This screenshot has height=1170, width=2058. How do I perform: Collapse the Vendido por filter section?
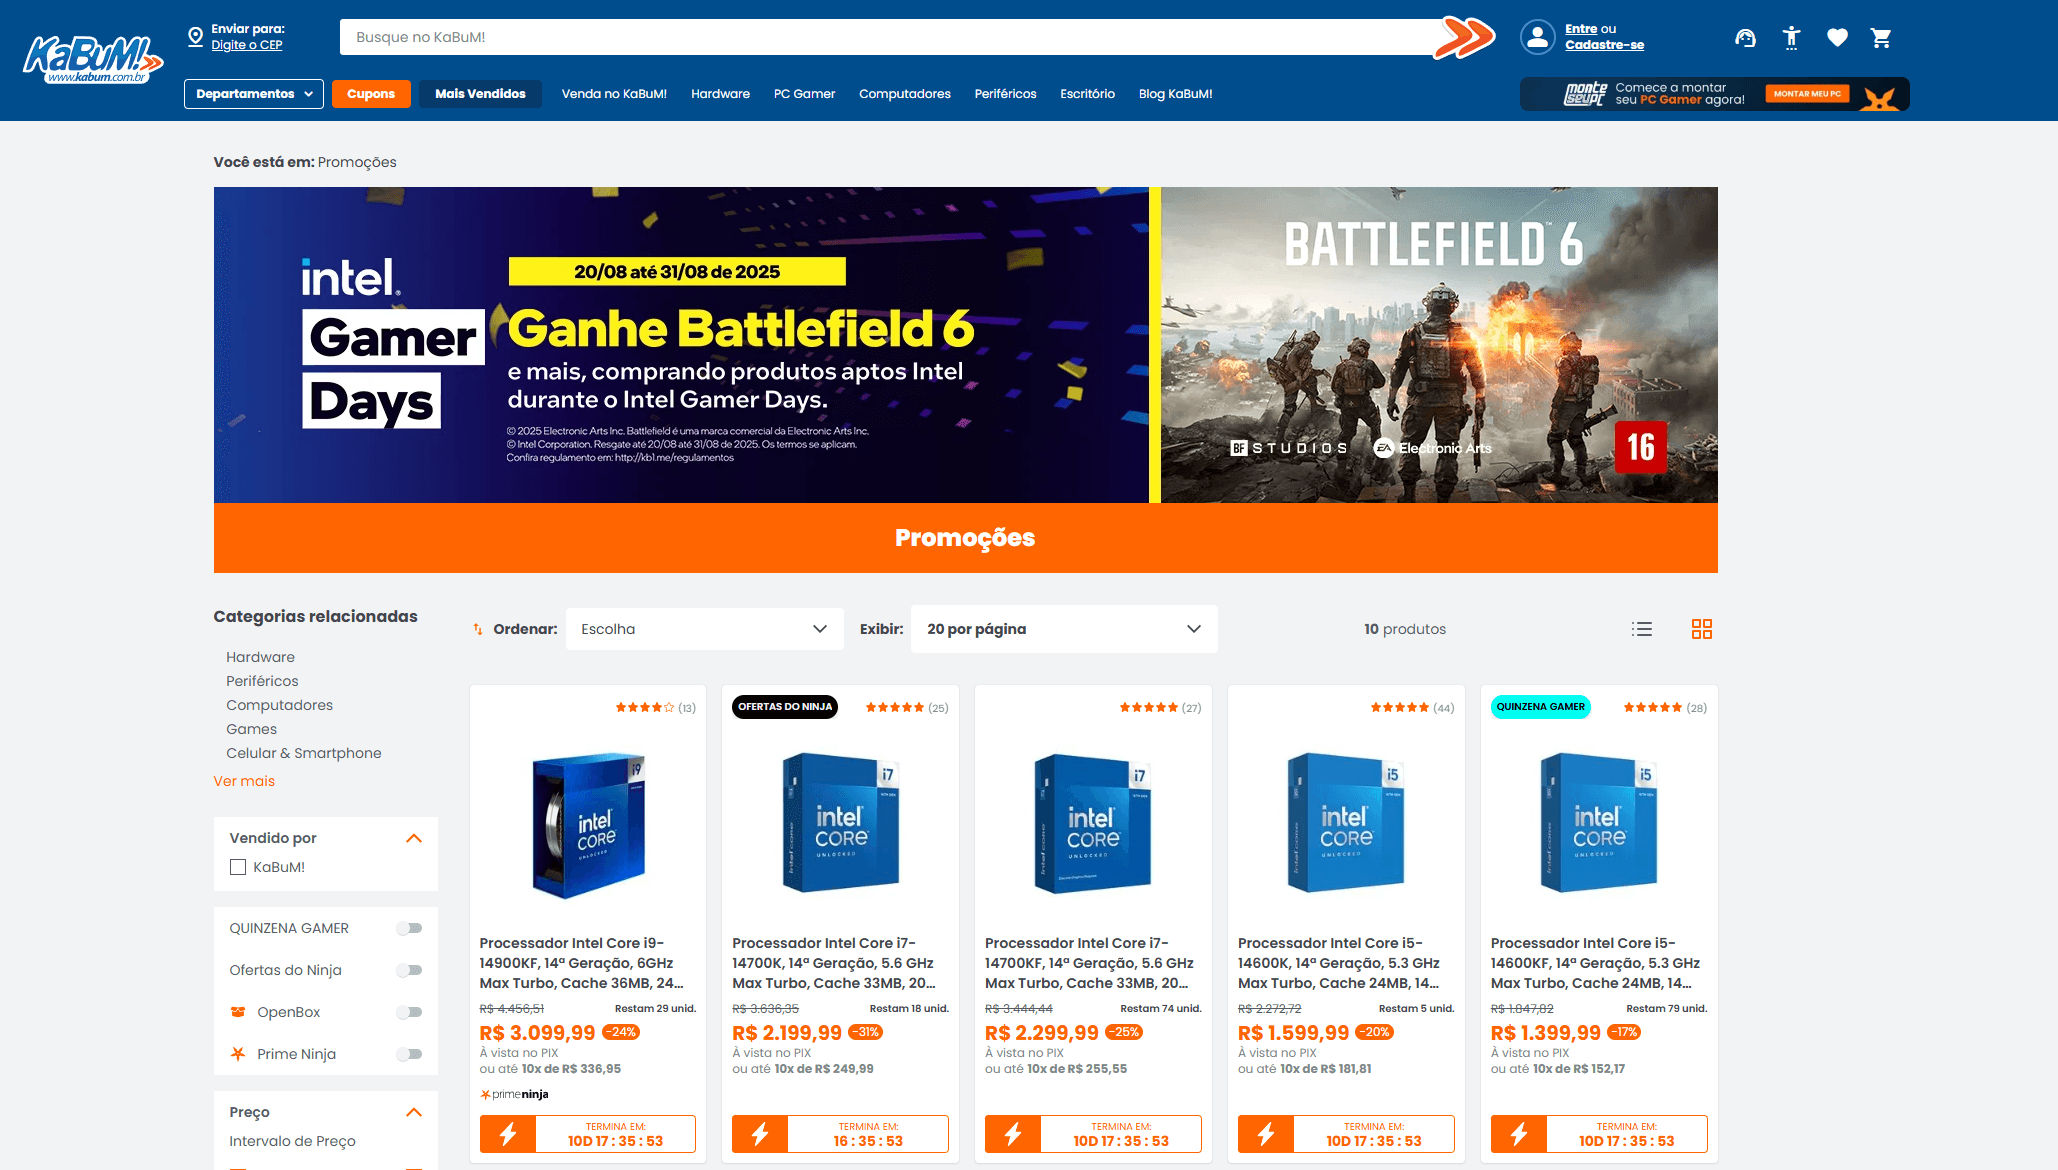click(x=414, y=838)
